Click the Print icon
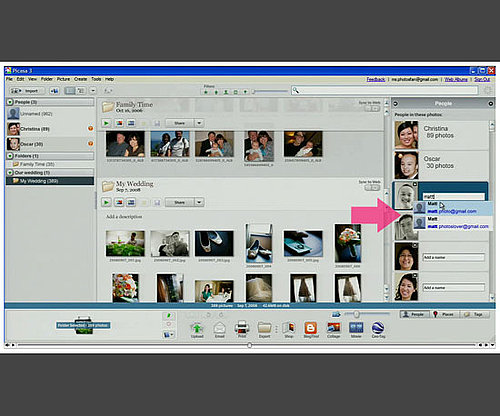The image size is (500, 416). tap(242, 330)
